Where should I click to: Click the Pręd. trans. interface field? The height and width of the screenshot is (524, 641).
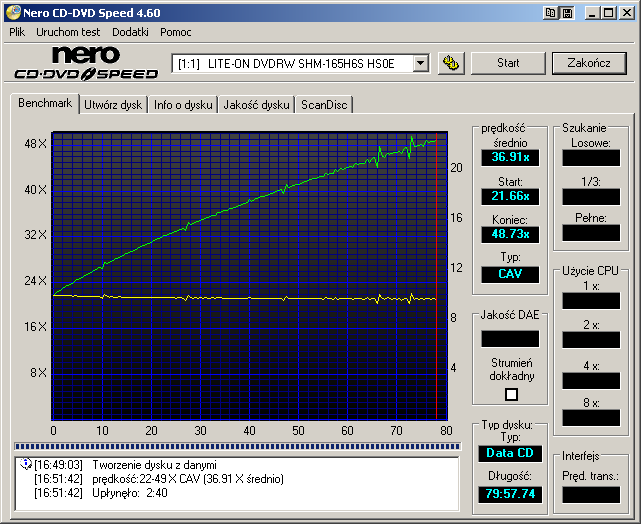(591, 495)
